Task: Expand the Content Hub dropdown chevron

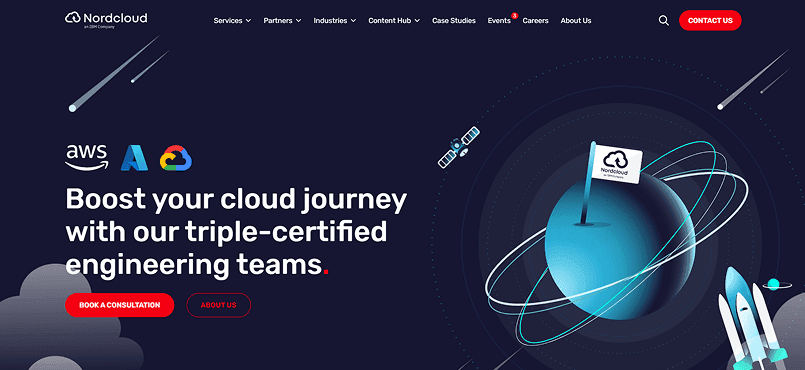Action: [x=417, y=21]
